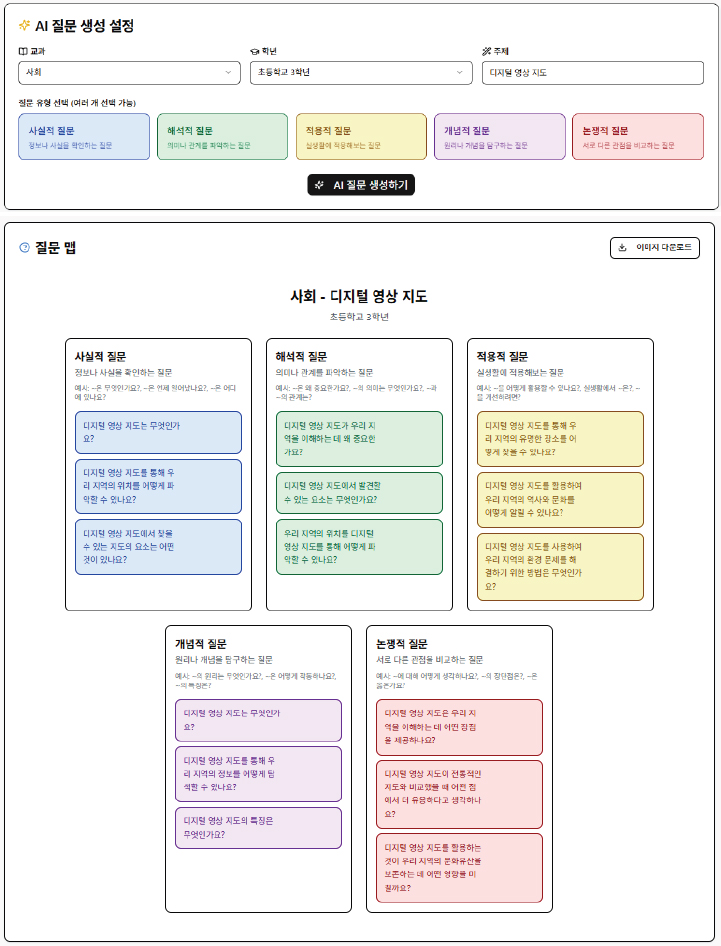Click first blue card in the 사실적 질문 column
Viewport: 721px width, 946px height.
tap(158, 432)
